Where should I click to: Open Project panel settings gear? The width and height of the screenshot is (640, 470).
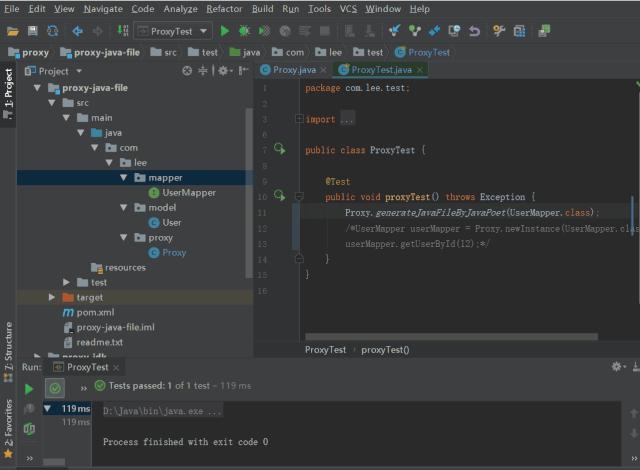pyautogui.click(x=222, y=71)
